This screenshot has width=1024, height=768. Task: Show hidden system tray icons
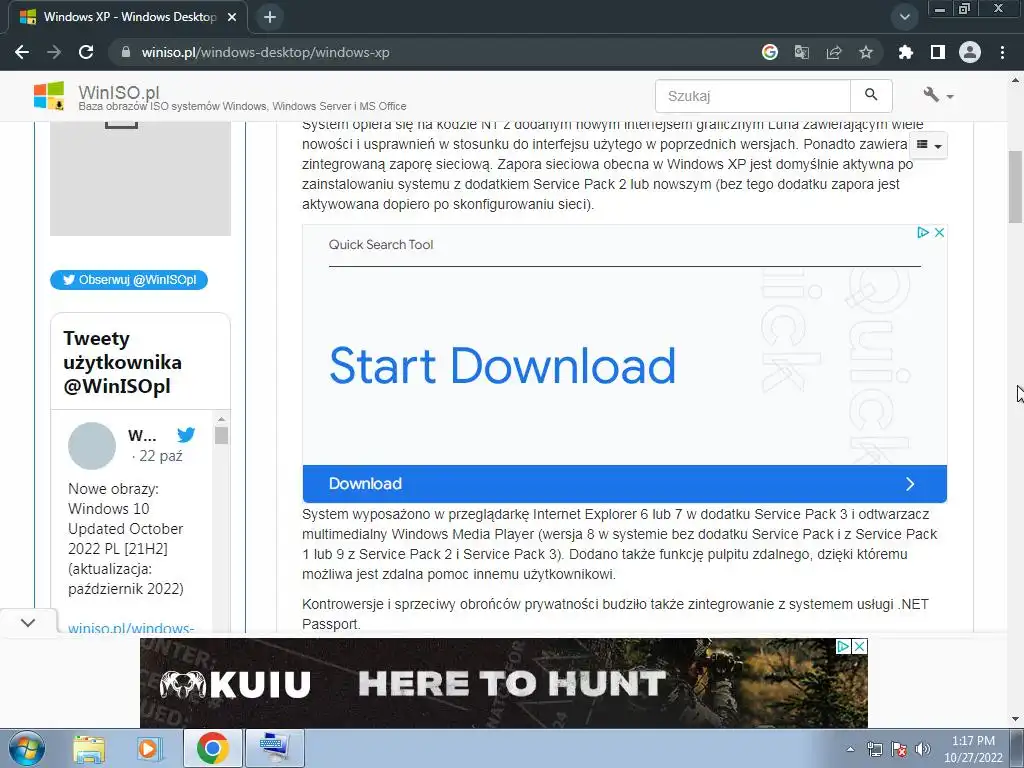(850, 749)
